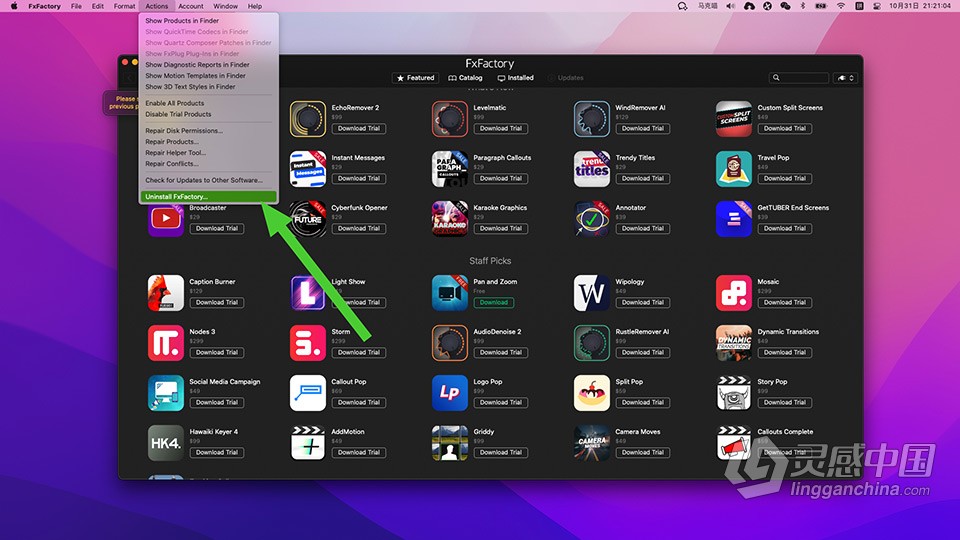Click Download Trial for EchoRemover 2
The image size is (960, 540).
pos(359,129)
